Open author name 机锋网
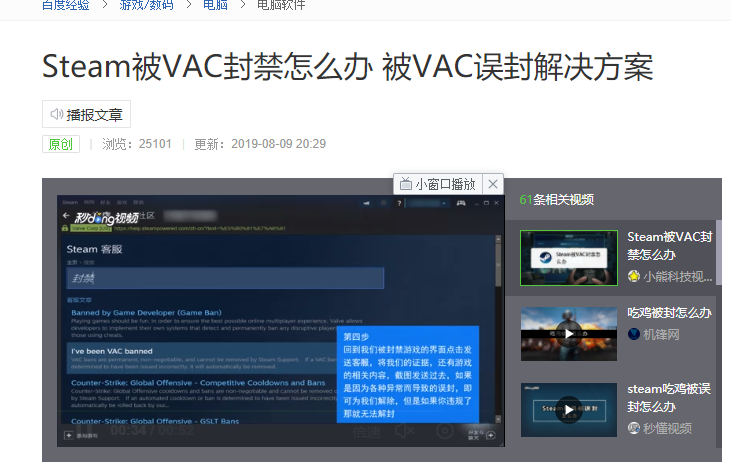Viewport: 731px width, 467px height. pos(661,335)
